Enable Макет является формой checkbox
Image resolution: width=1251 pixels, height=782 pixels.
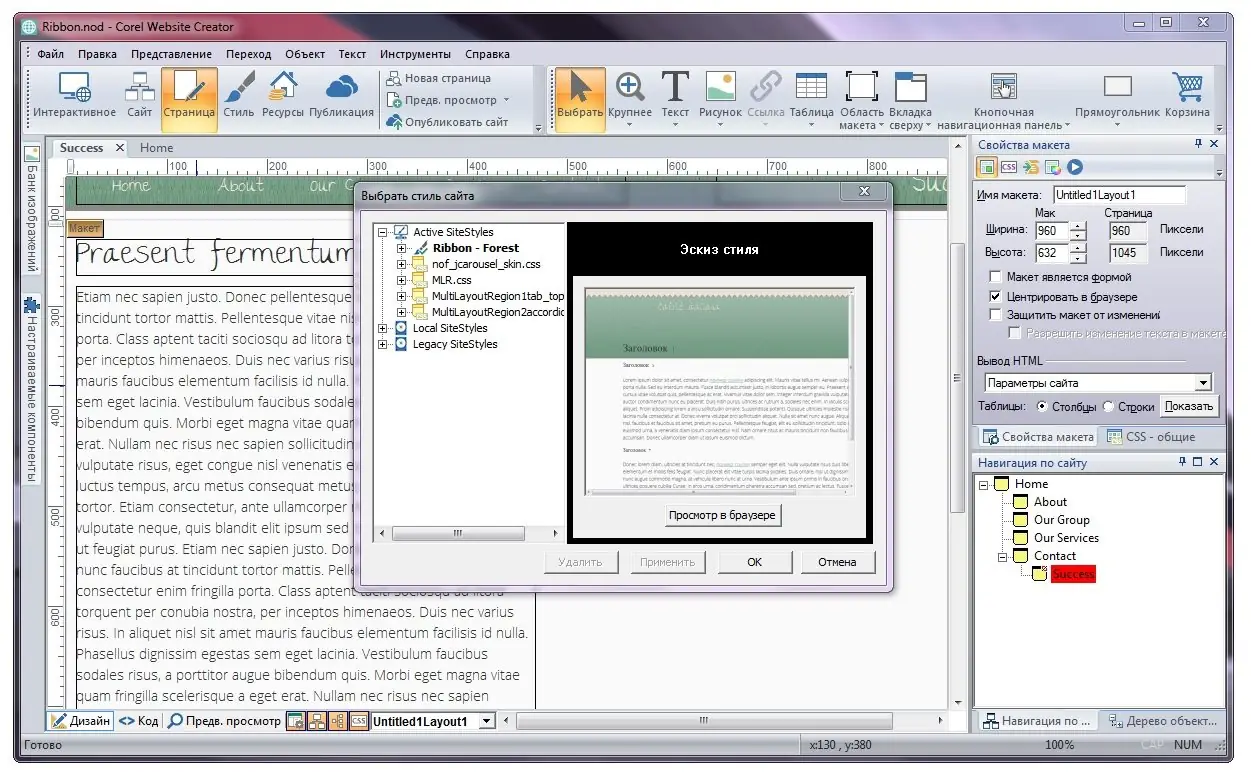[x=995, y=277]
